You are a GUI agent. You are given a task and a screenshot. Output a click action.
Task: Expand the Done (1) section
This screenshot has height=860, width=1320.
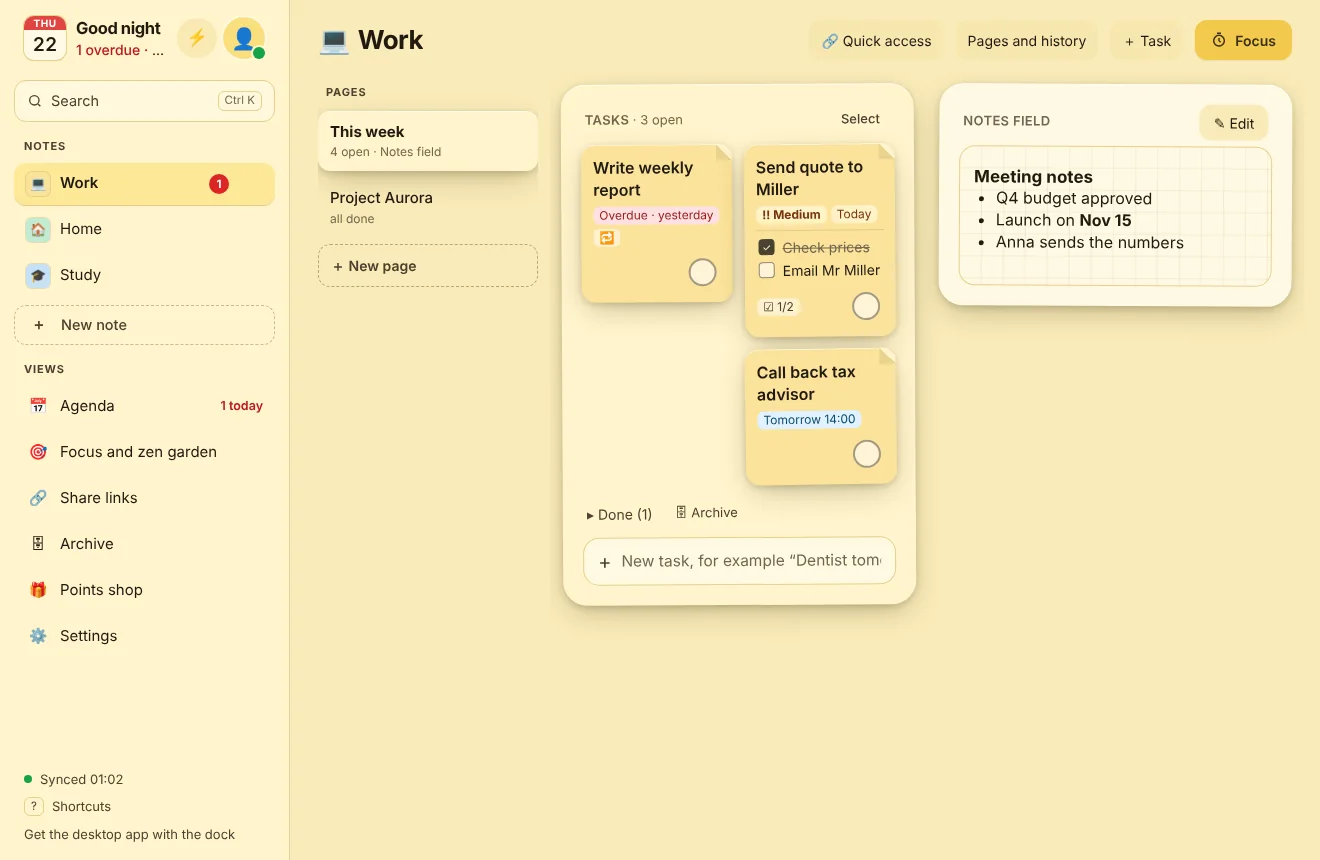pyautogui.click(x=619, y=514)
